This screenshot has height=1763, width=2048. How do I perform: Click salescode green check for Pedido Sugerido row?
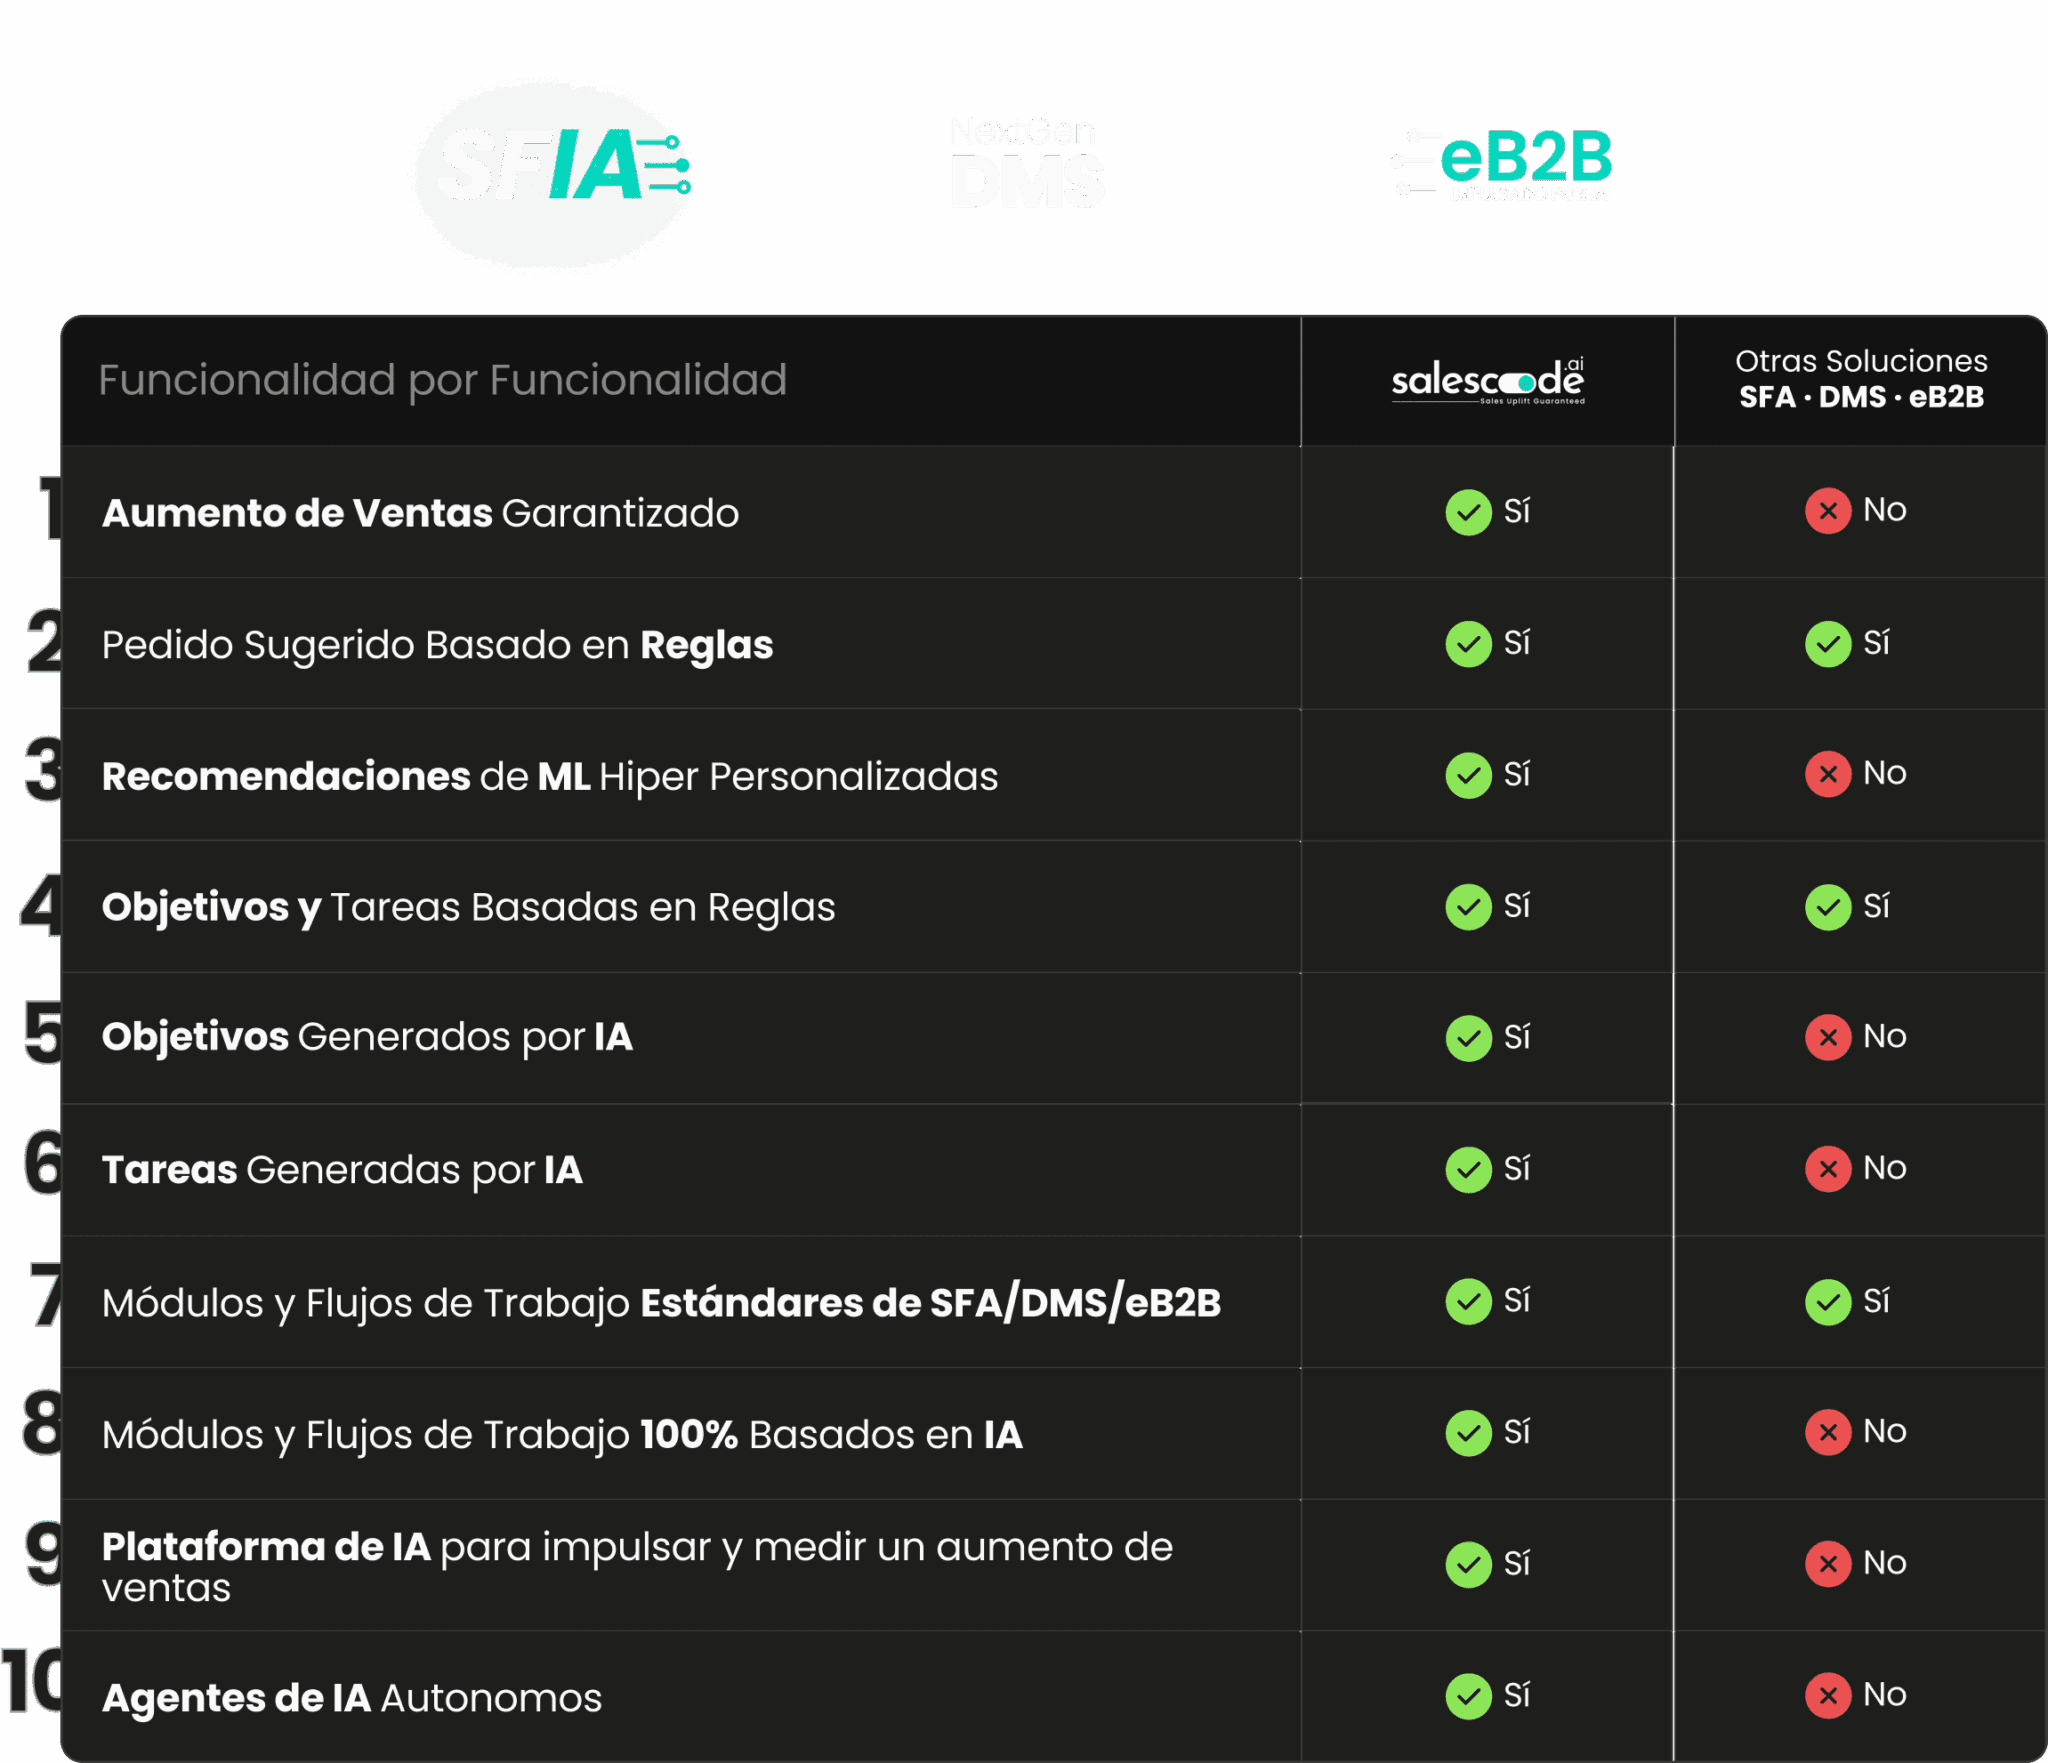pos(1468,644)
